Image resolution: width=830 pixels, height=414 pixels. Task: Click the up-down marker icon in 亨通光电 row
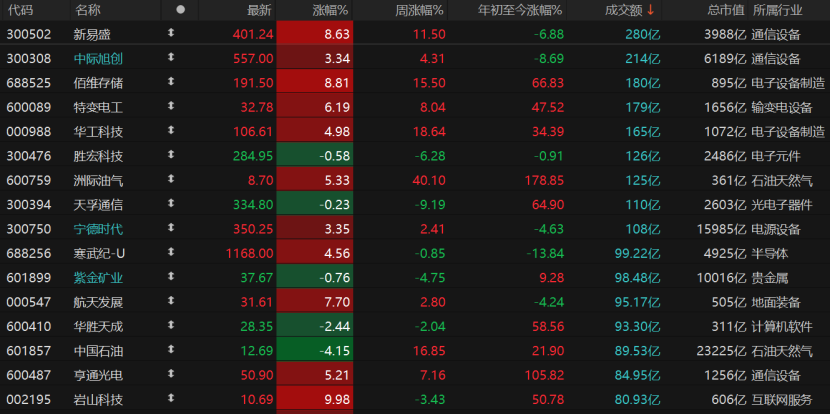(170, 374)
